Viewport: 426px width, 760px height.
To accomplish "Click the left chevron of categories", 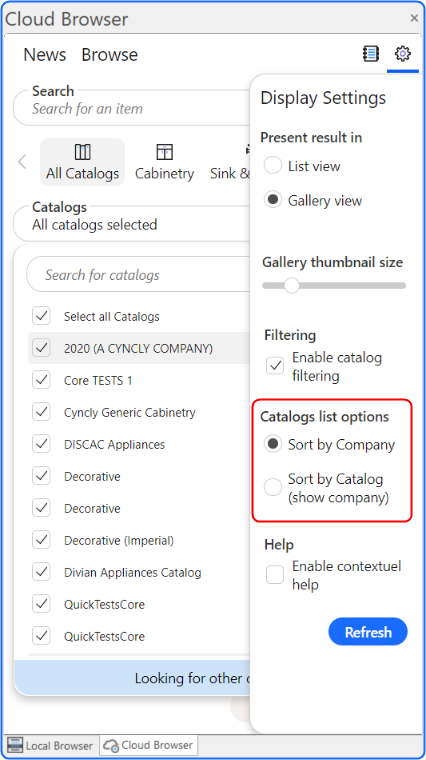I will 22,161.
